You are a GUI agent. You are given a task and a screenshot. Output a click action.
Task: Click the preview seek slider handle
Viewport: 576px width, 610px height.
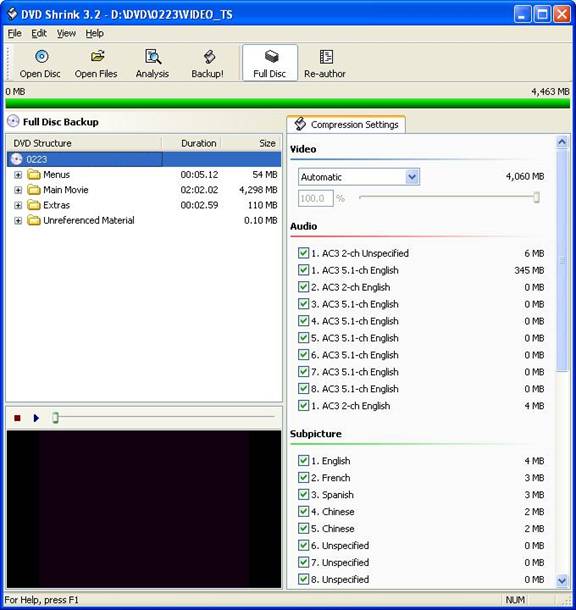point(55,418)
